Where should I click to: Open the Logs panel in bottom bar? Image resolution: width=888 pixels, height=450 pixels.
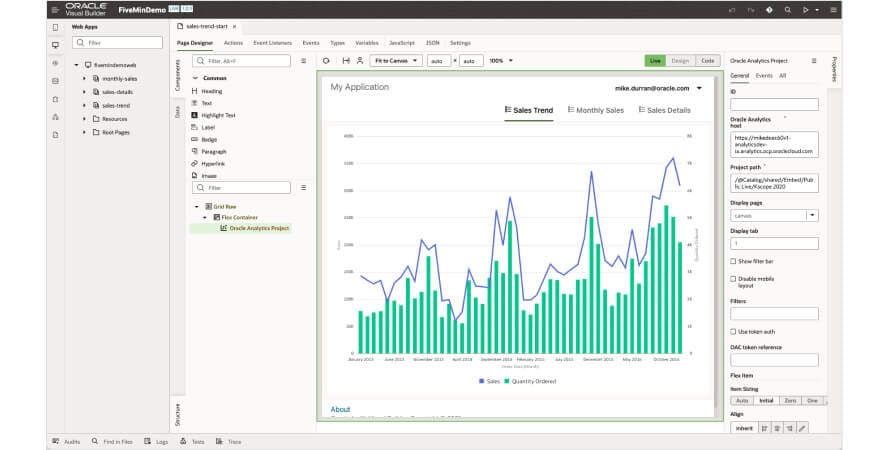tap(156, 441)
